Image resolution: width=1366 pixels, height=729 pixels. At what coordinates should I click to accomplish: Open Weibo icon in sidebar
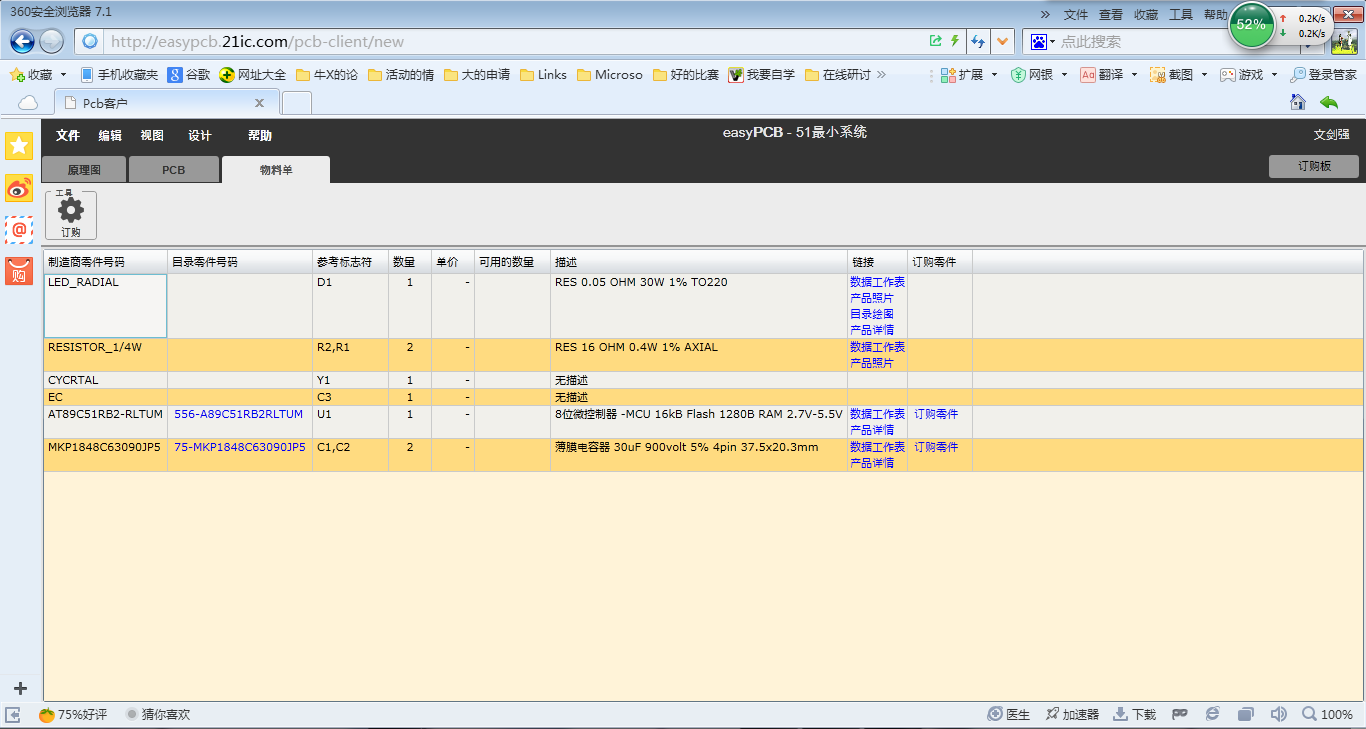19,188
